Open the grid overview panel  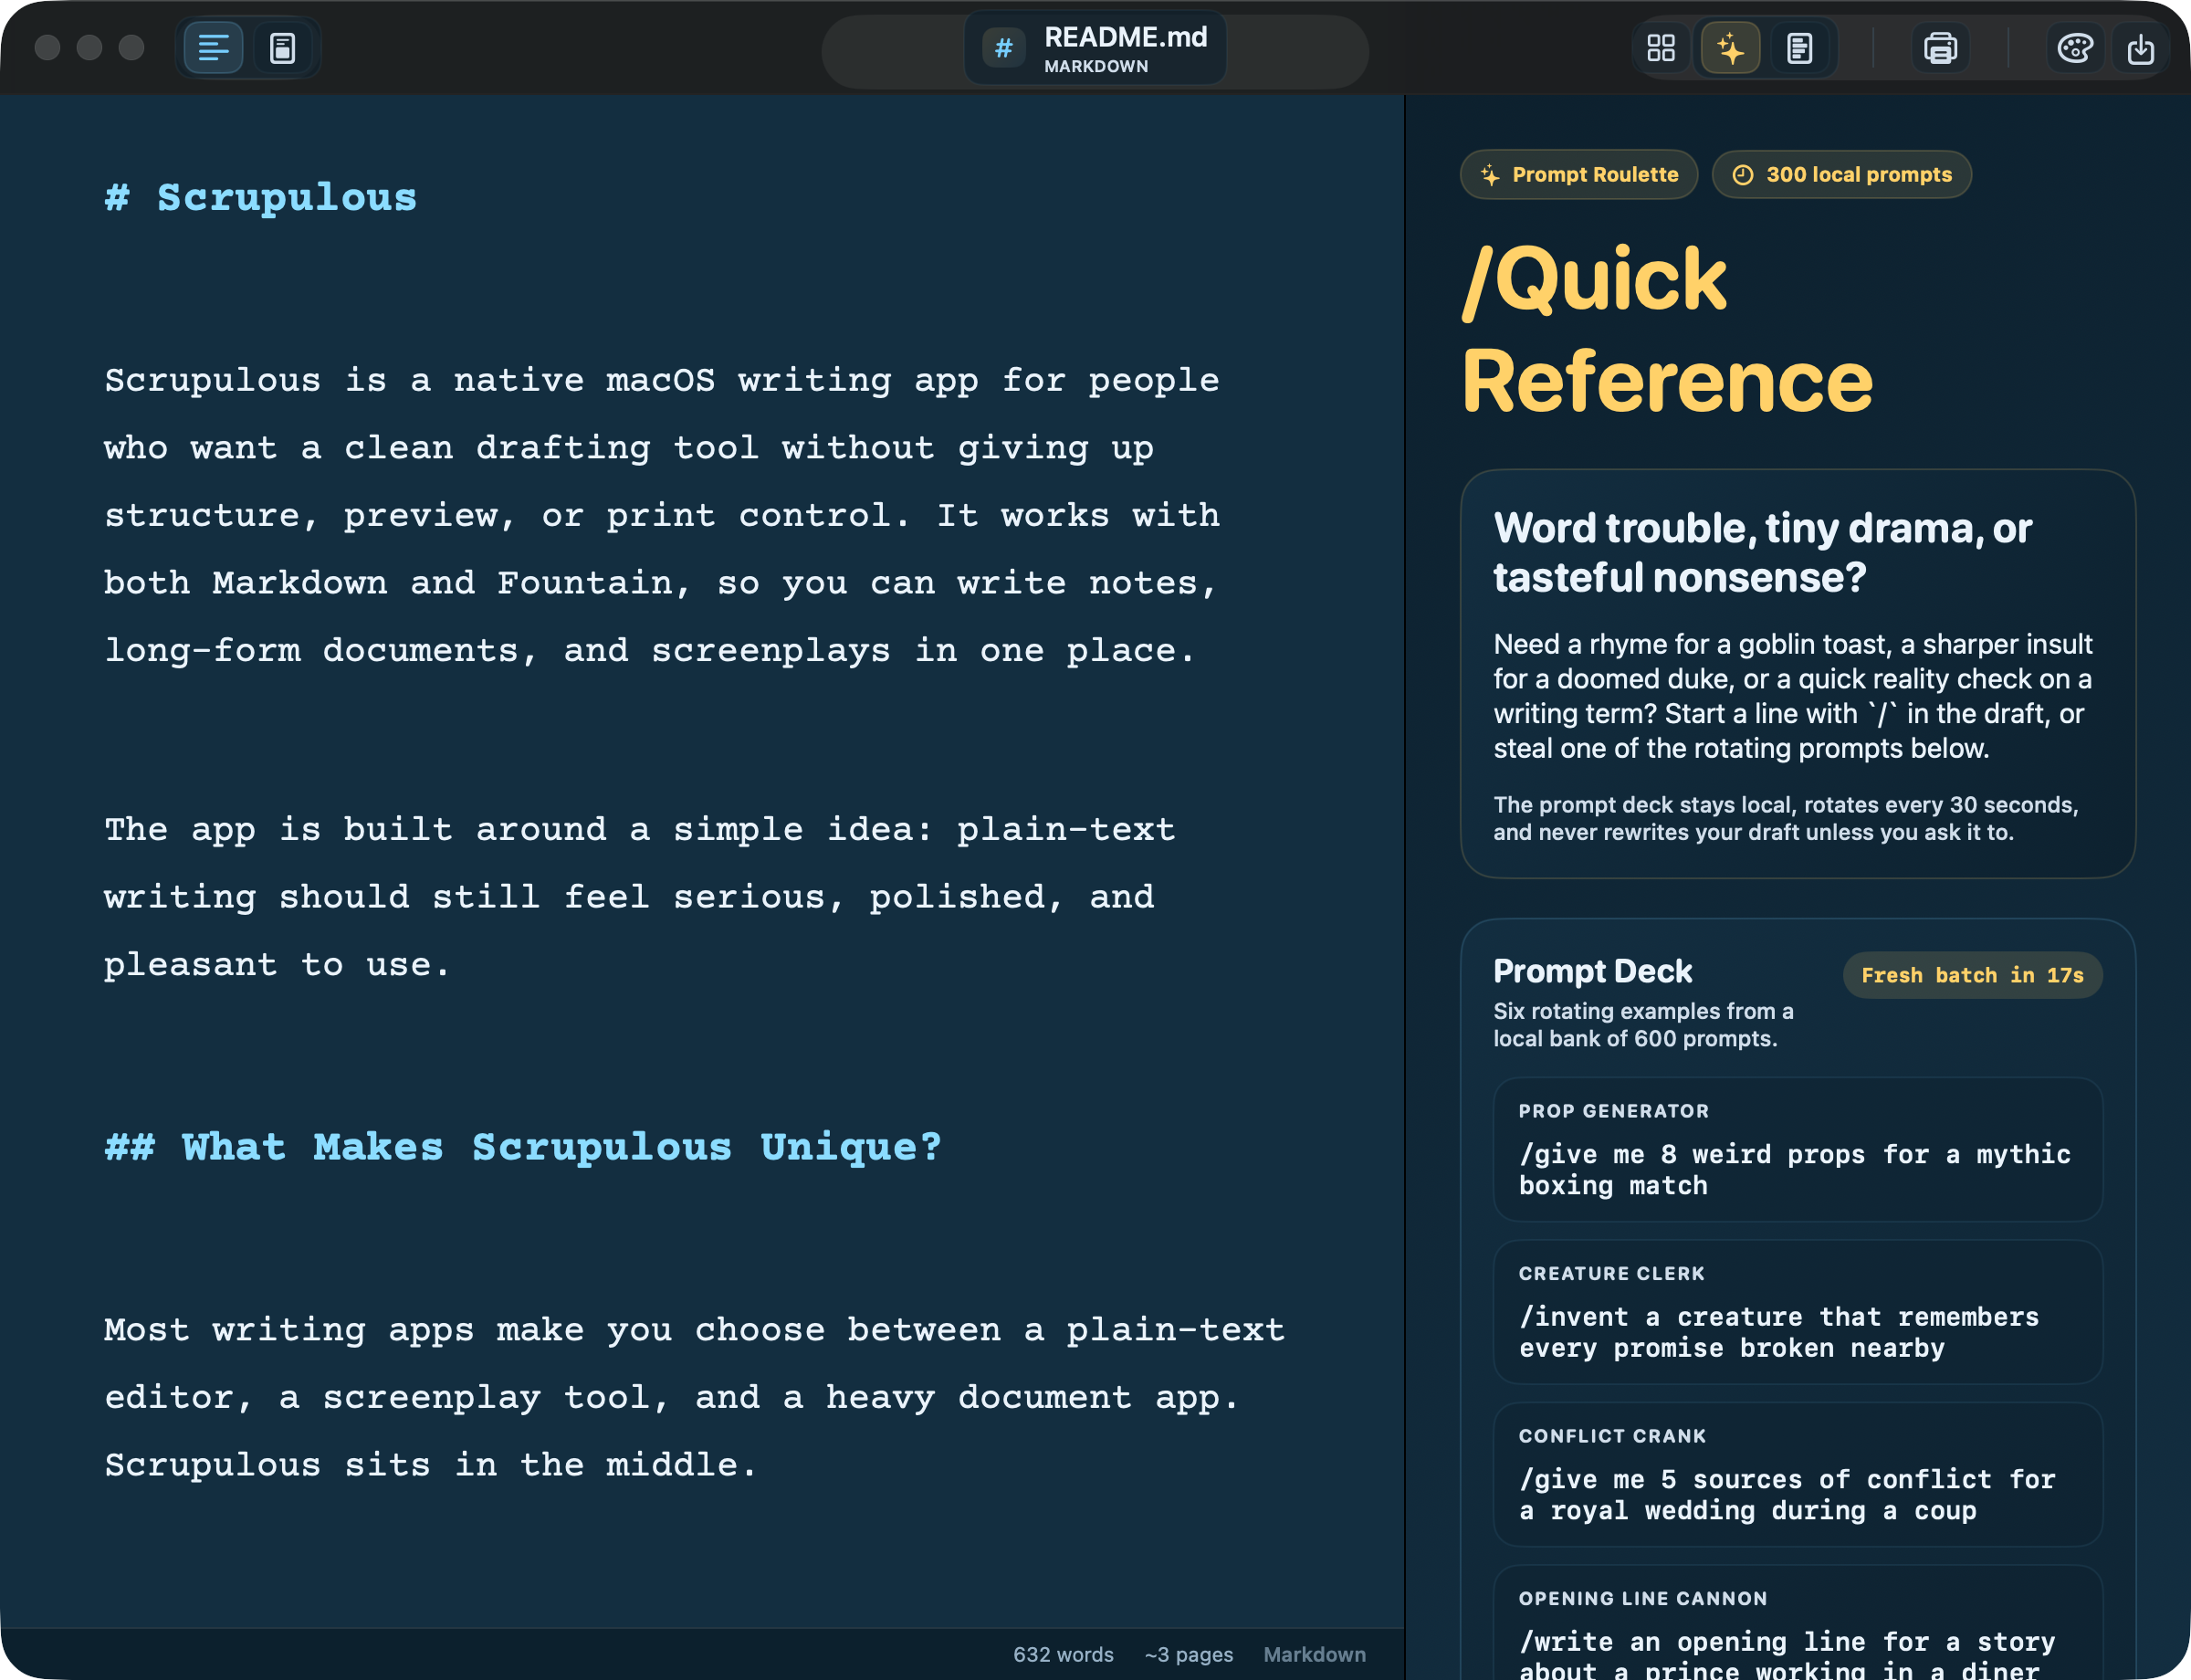pos(1661,48)
